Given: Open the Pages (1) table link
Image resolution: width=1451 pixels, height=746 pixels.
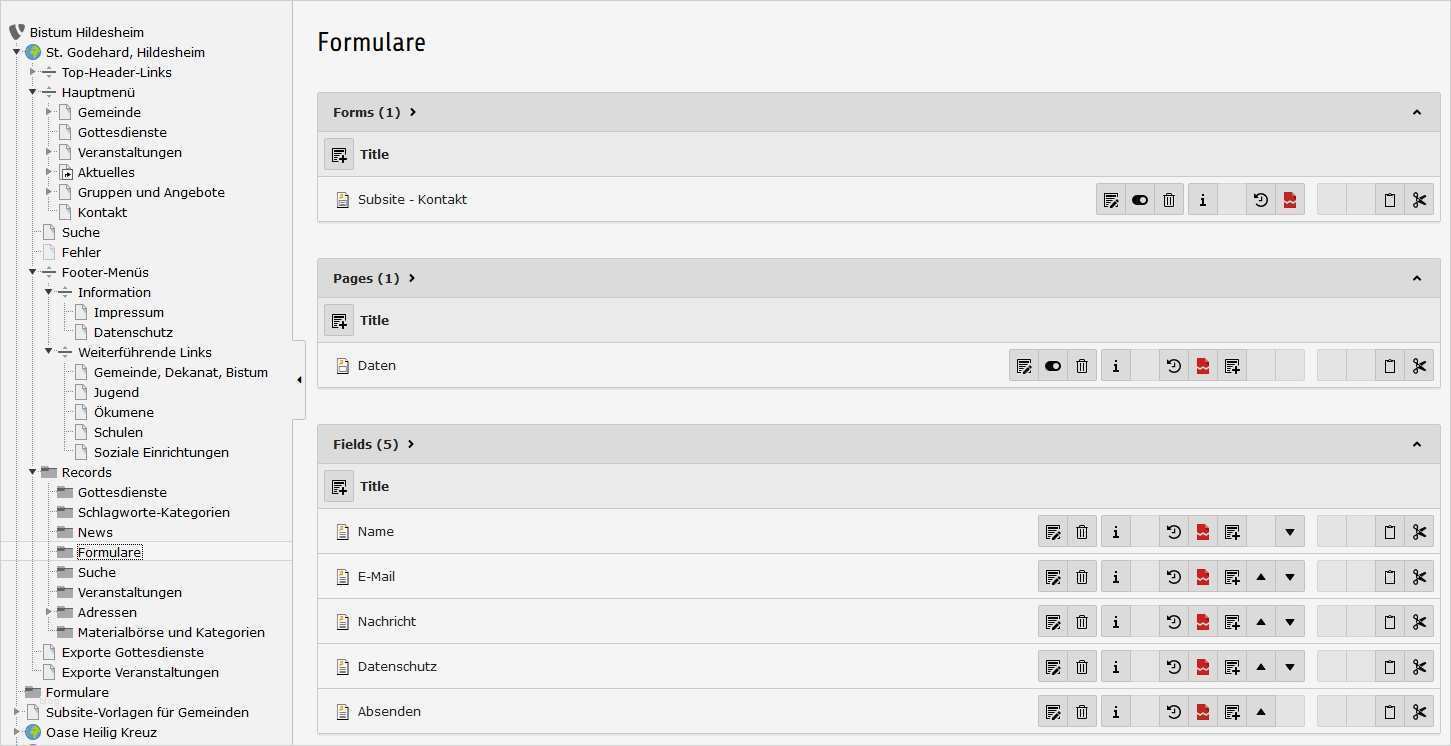Looking at the screenshot, I should coord(366,279).
